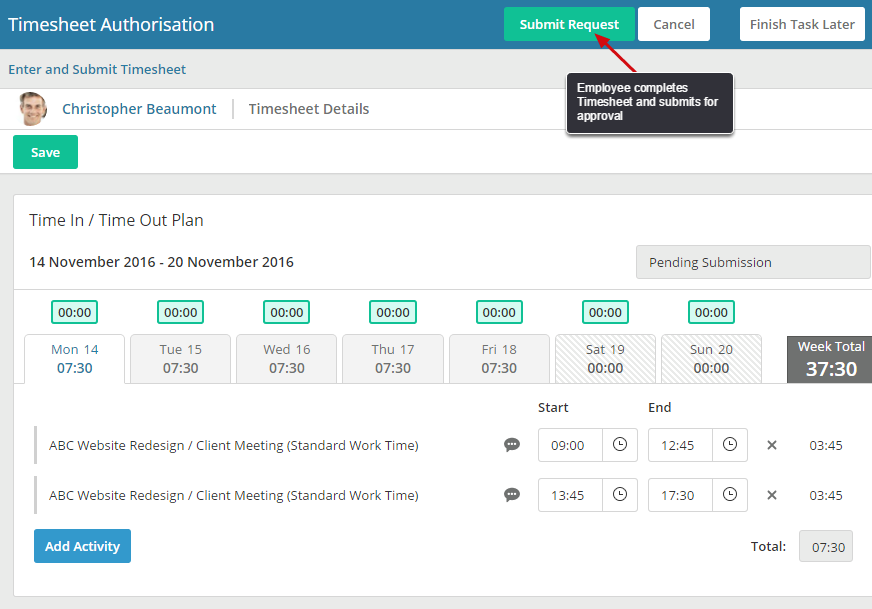Screen dimensions: 872x609
Task: Add a new activity
Action: click(x=82, y=546)
